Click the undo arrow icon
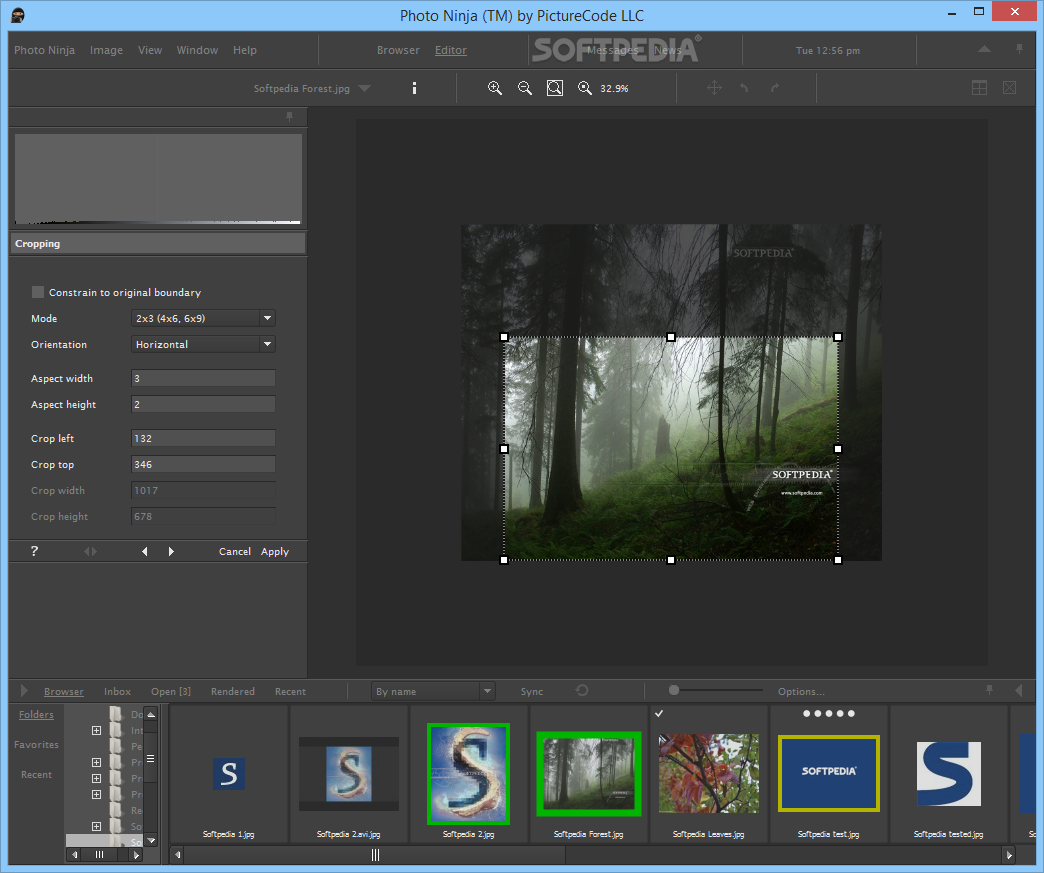 [x=744, y=88]
